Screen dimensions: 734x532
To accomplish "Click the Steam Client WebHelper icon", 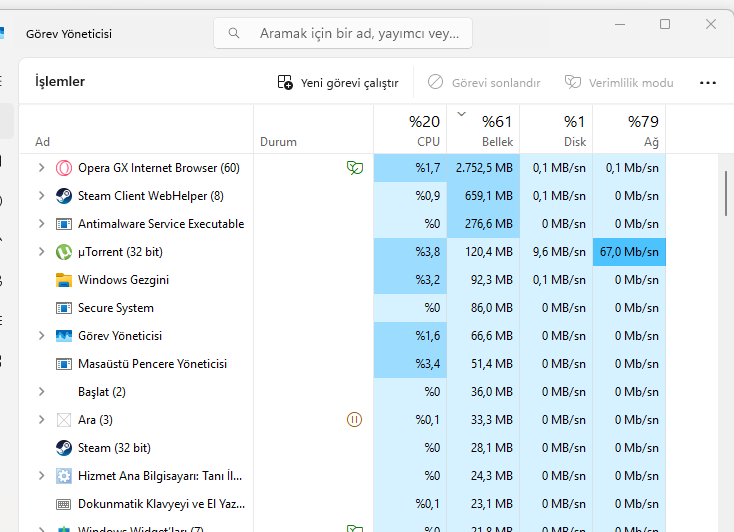I will point(64,196).
